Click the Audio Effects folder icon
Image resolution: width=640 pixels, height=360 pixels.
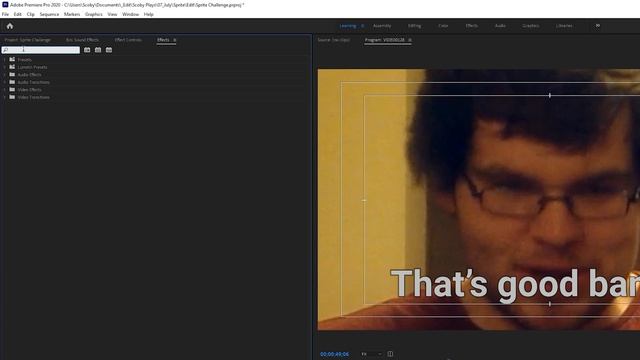pos(12,75)
